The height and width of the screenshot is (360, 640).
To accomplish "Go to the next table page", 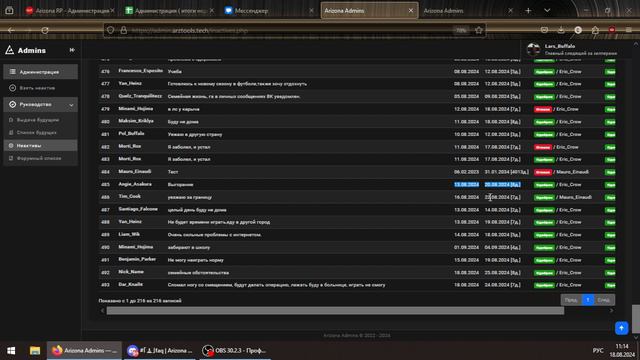I will 604,300.
